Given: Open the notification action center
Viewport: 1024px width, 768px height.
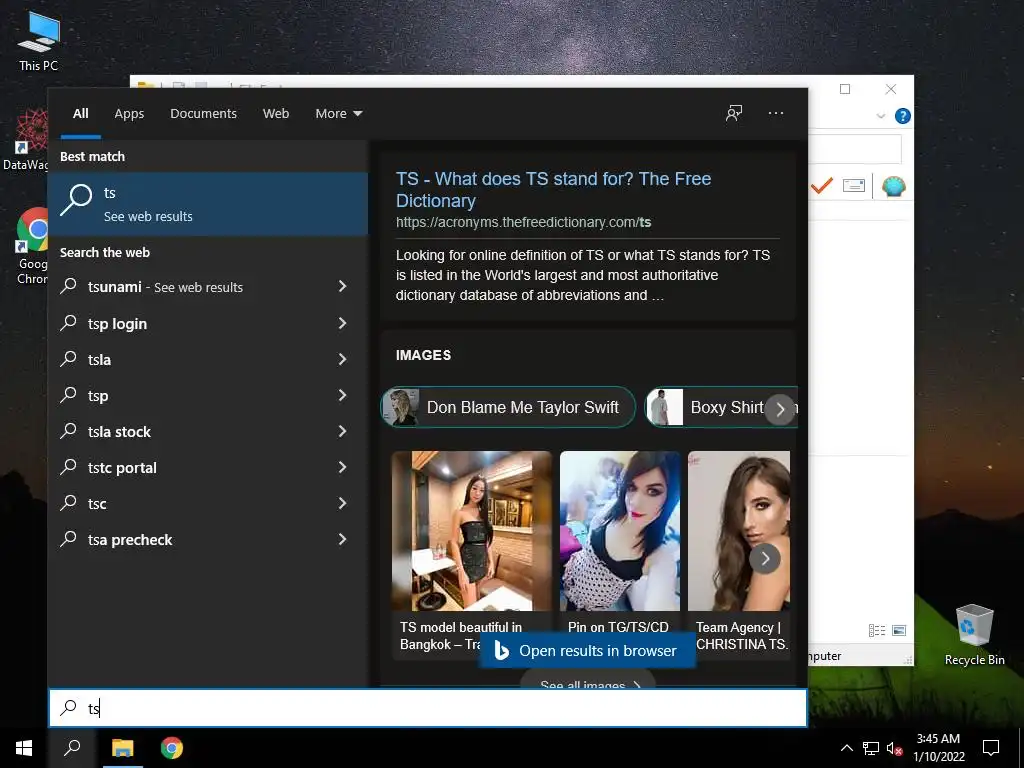Looking at the screenshot, I should tap(991, 748).
